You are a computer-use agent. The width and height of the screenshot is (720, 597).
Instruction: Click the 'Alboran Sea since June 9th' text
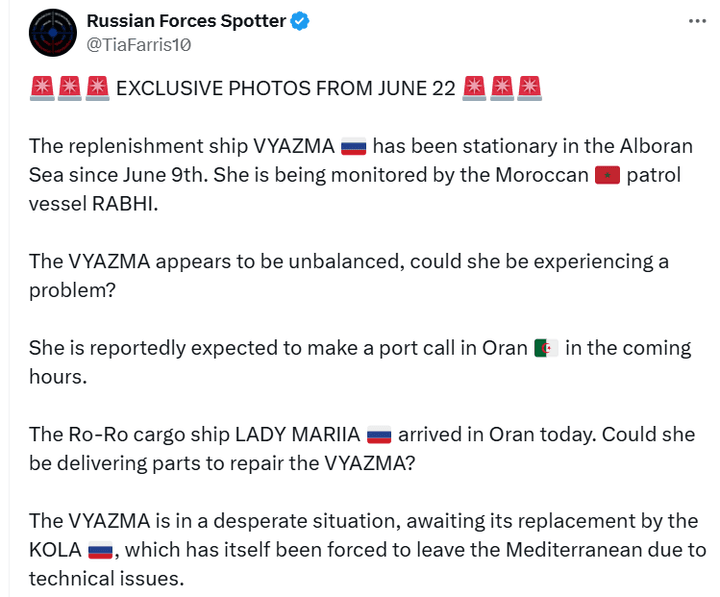361,161
